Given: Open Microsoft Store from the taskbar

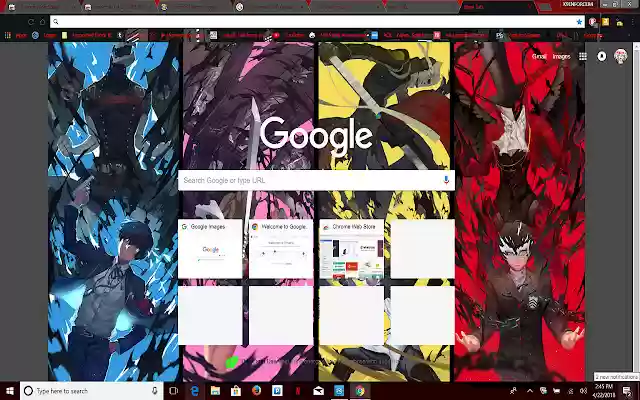Looking at the screenshot, I should click(236, 391).
